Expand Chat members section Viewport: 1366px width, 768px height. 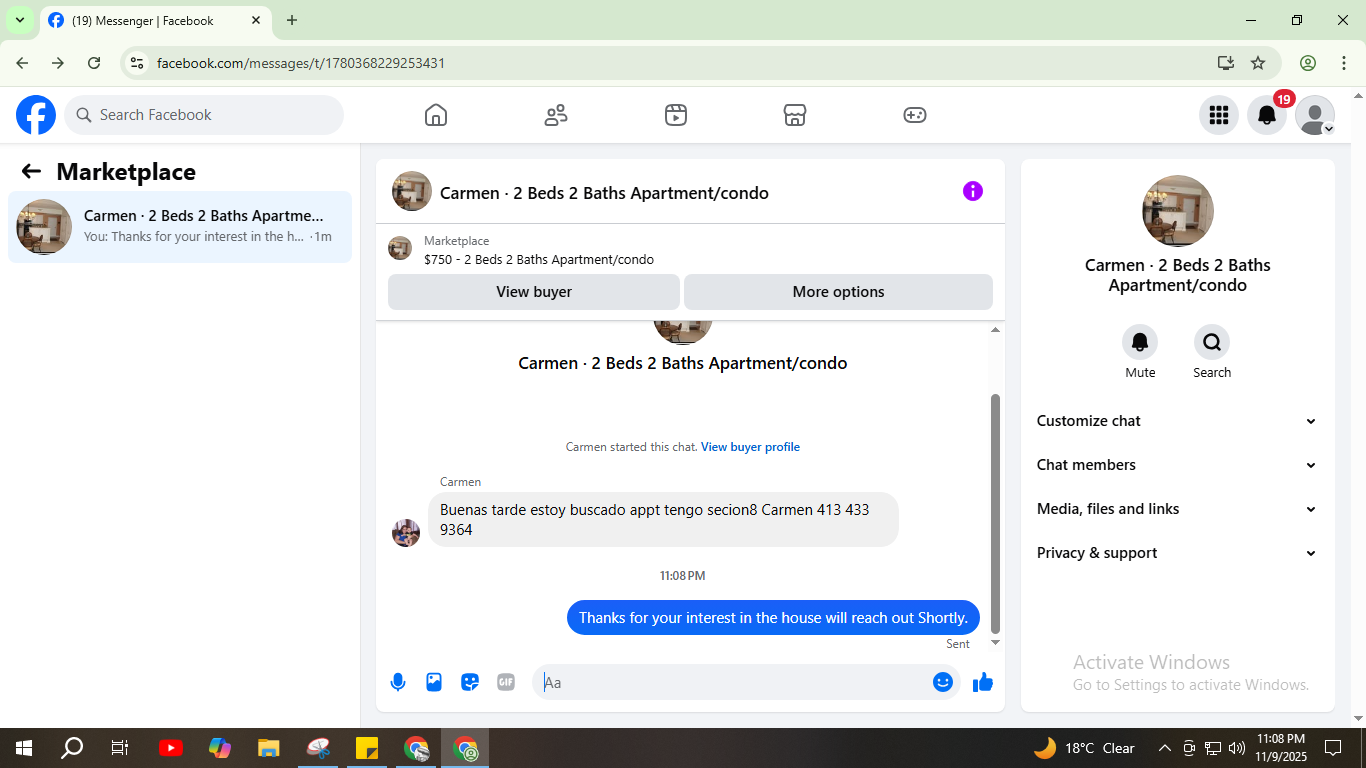[1177, 465]
